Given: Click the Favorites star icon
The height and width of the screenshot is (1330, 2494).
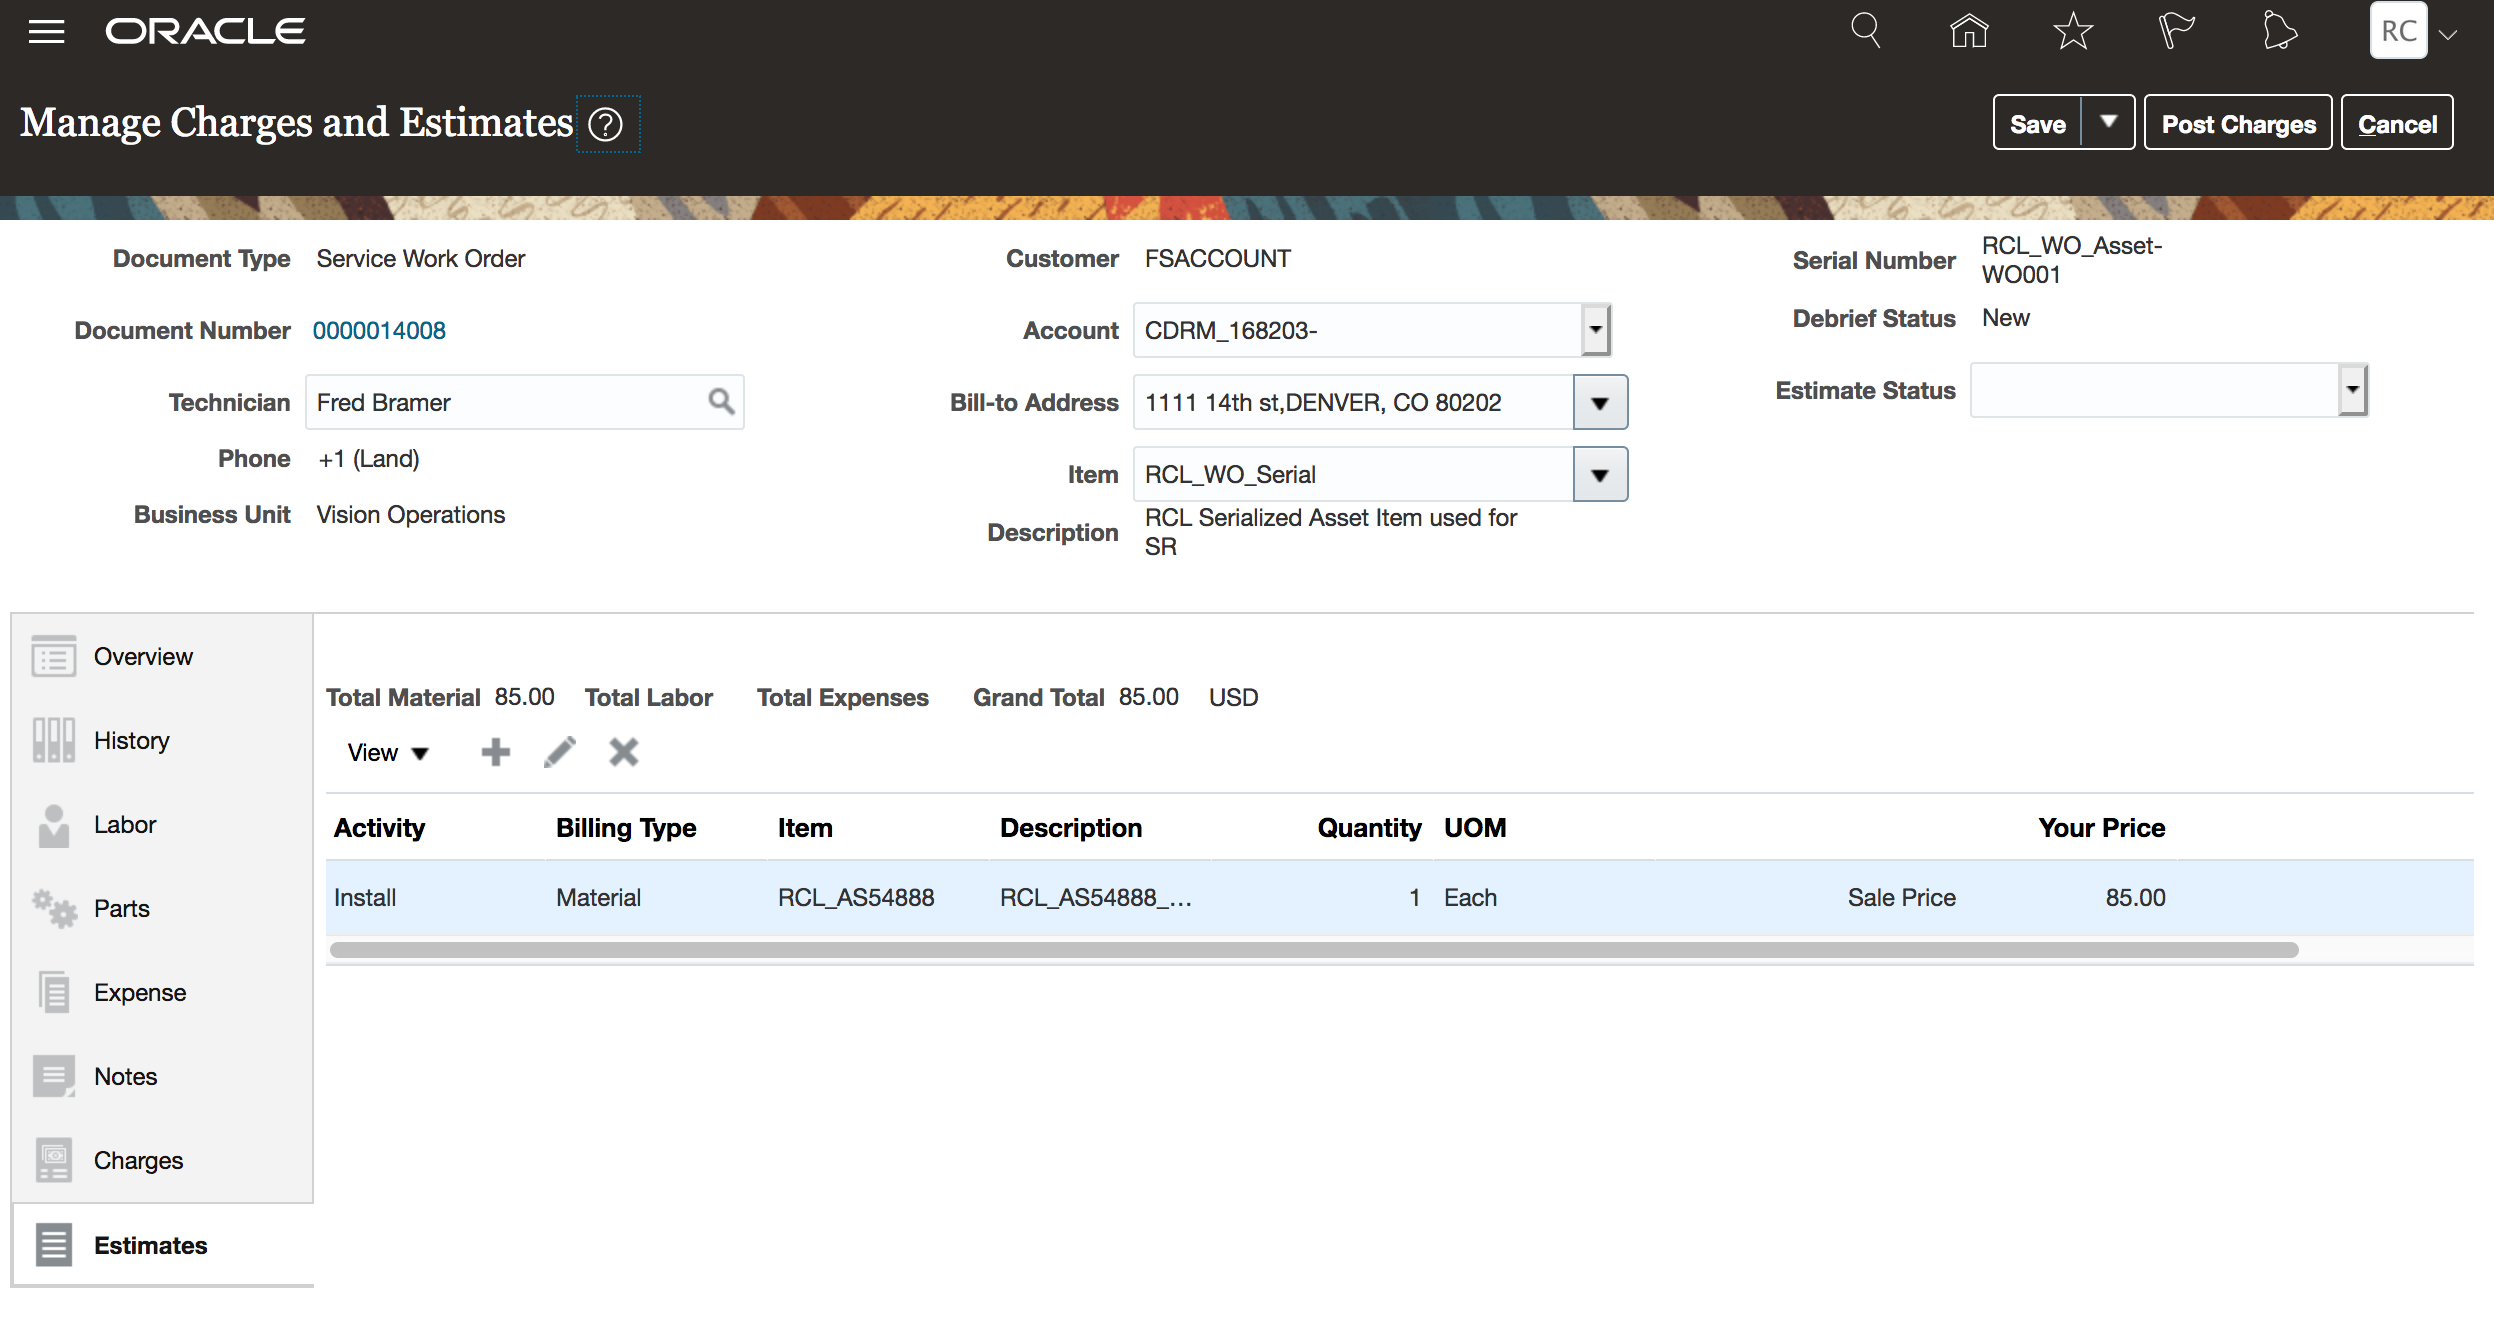Looking at the screenshot, I should click(2073, 31).
